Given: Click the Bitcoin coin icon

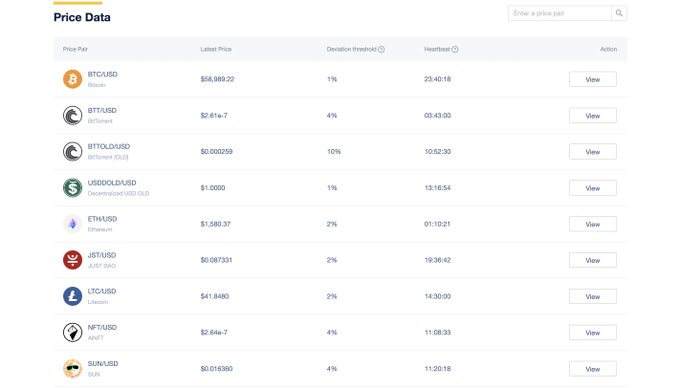Looking at the screenshot, I should pyautogui.click(x=72, y=79).
